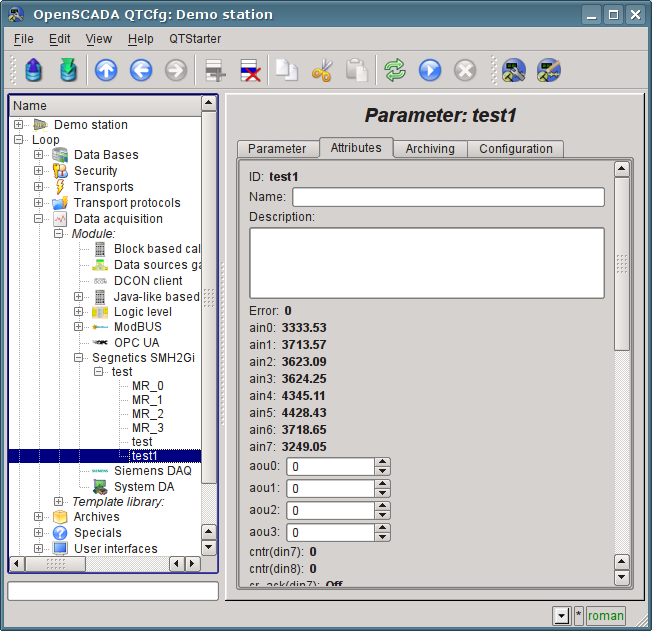Click the roman user button in the status bar
Image resolution: width=652 pixels, height=631 pixels.
click(x=606, y=616)
